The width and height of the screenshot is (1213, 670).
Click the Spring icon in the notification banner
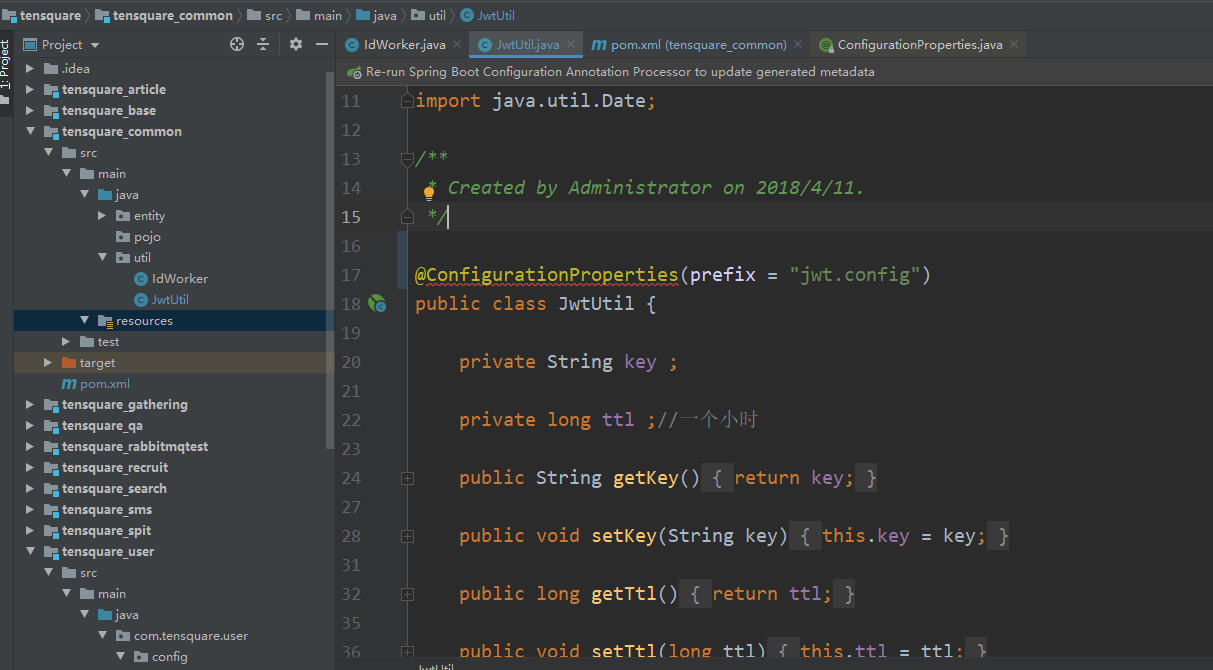click(x=354, y=72)
